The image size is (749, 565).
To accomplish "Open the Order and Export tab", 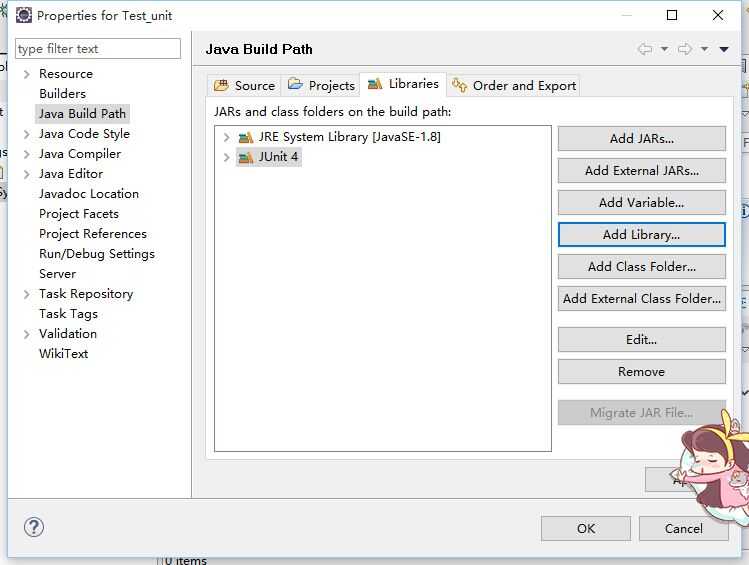I will 514,85.
